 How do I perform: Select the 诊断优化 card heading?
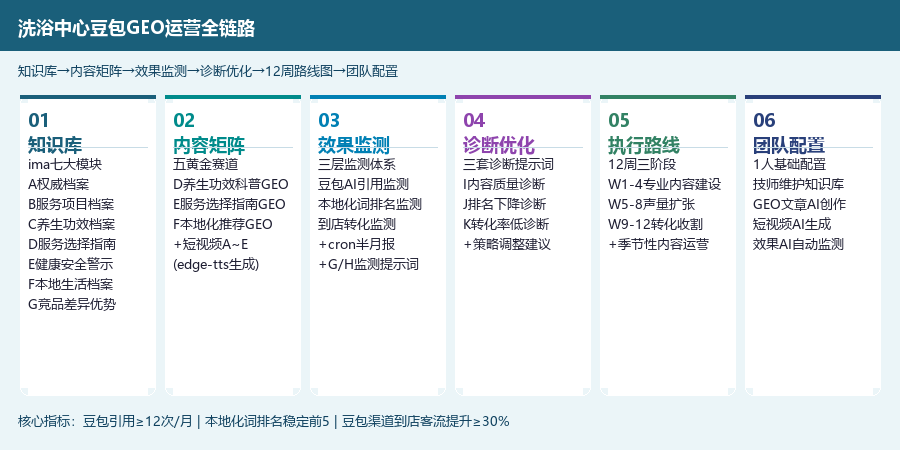499,145
